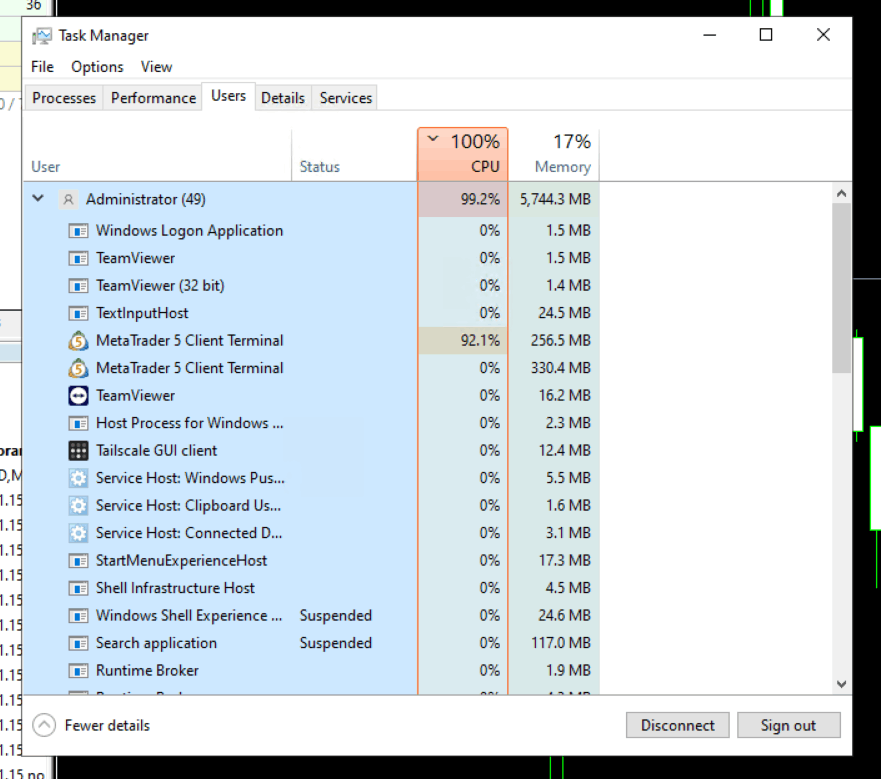881x779 pixels.
Task: Click the Search application icon
Action: (x=78, y=644)
